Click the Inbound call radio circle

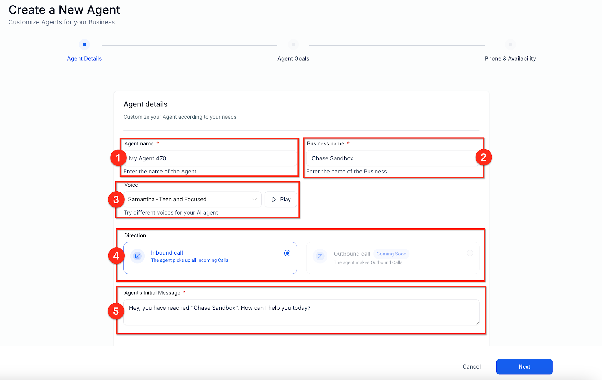tap(286, 253)
